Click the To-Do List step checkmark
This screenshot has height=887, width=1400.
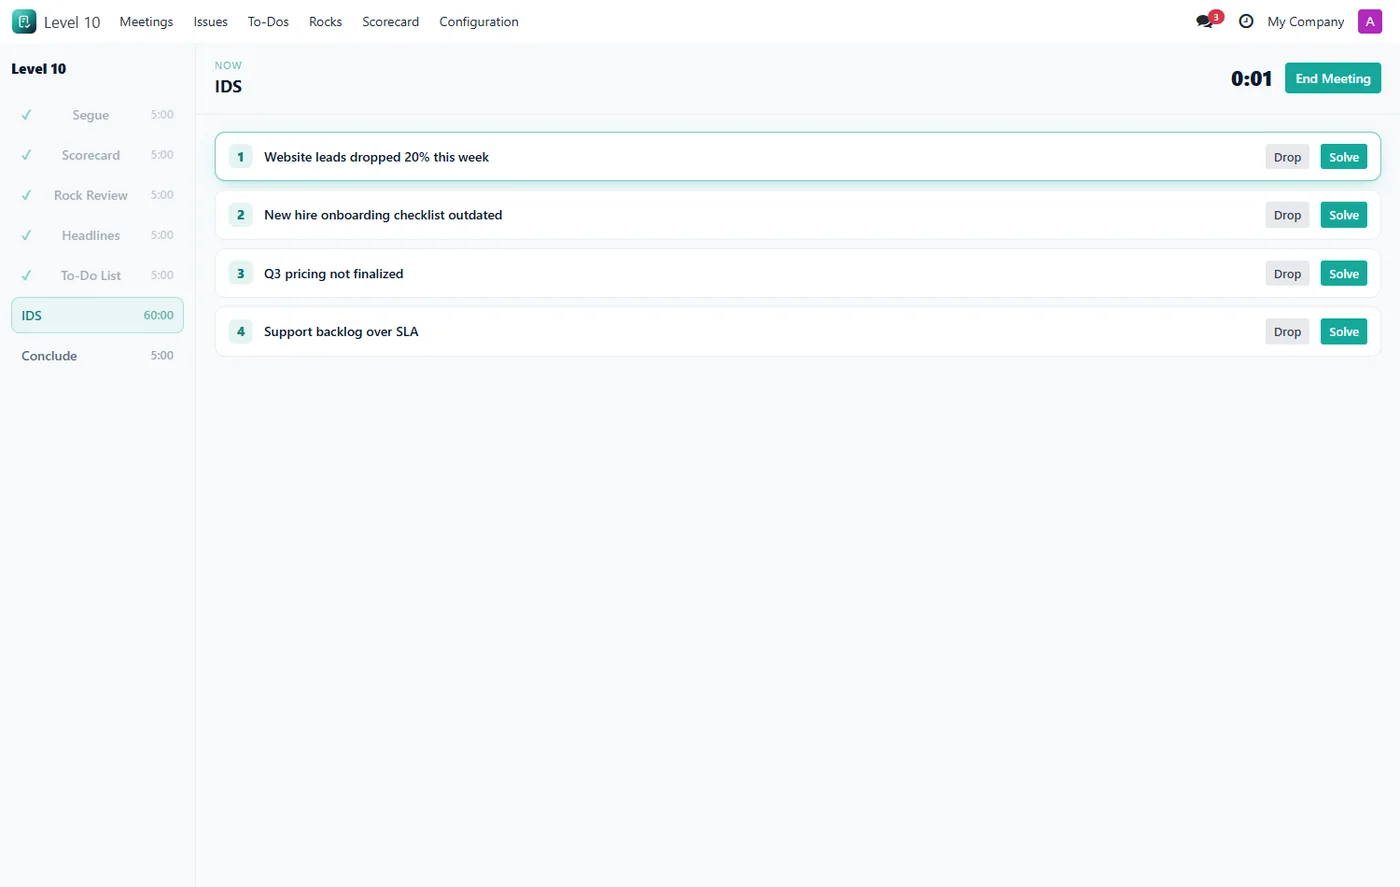(26, 275)
